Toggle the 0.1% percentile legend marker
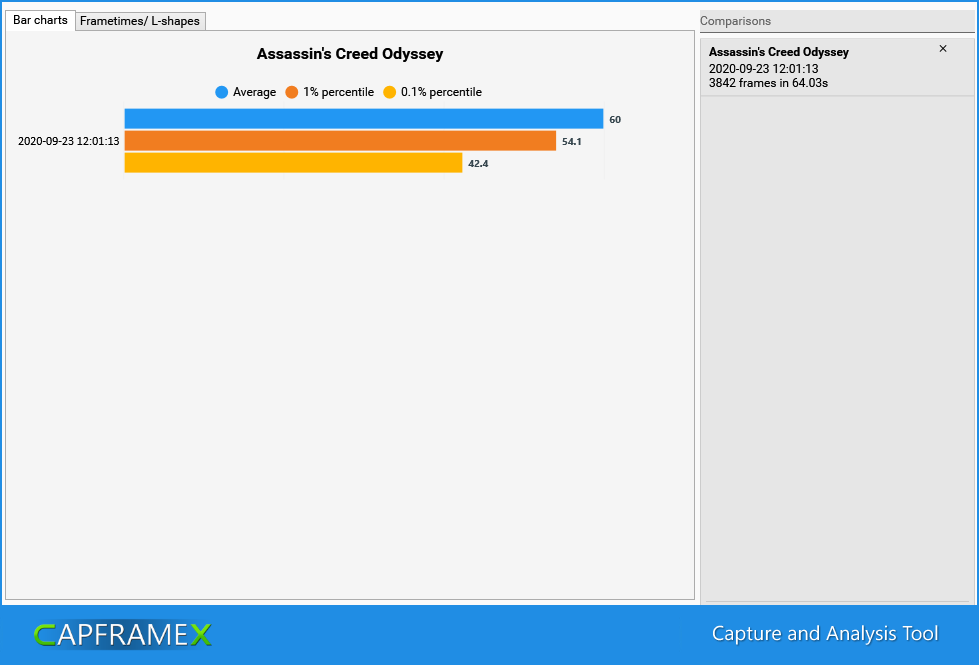979x665 pixels. coord(390,92)
